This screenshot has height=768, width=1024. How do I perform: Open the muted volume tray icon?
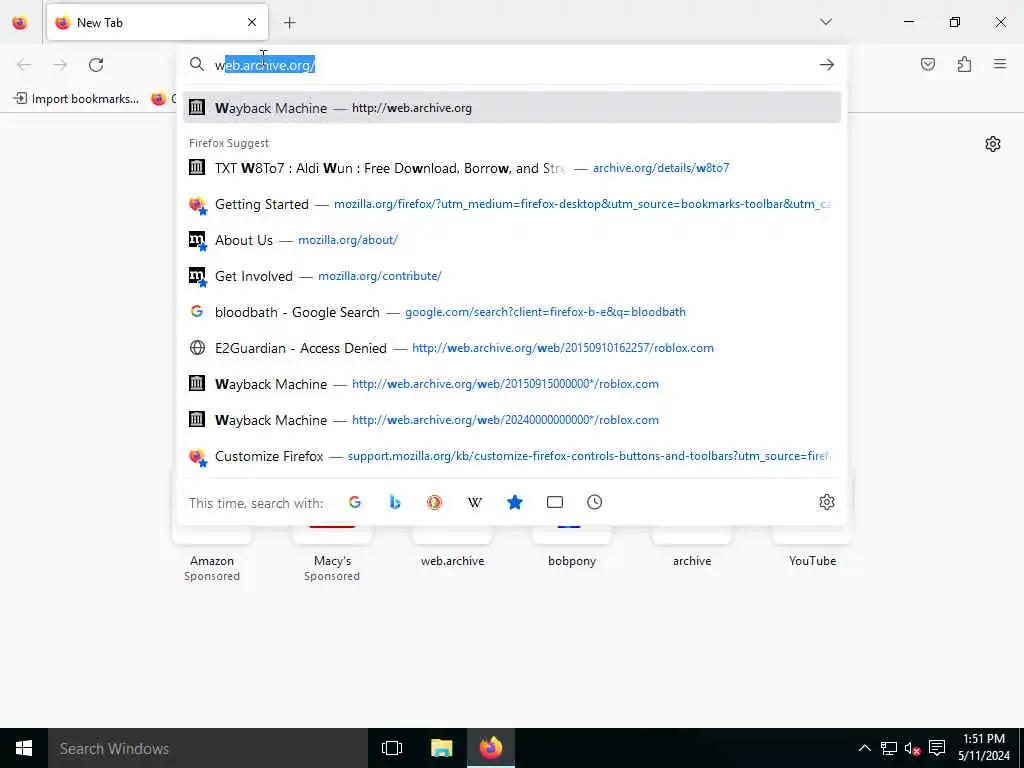tap(912, 748)
